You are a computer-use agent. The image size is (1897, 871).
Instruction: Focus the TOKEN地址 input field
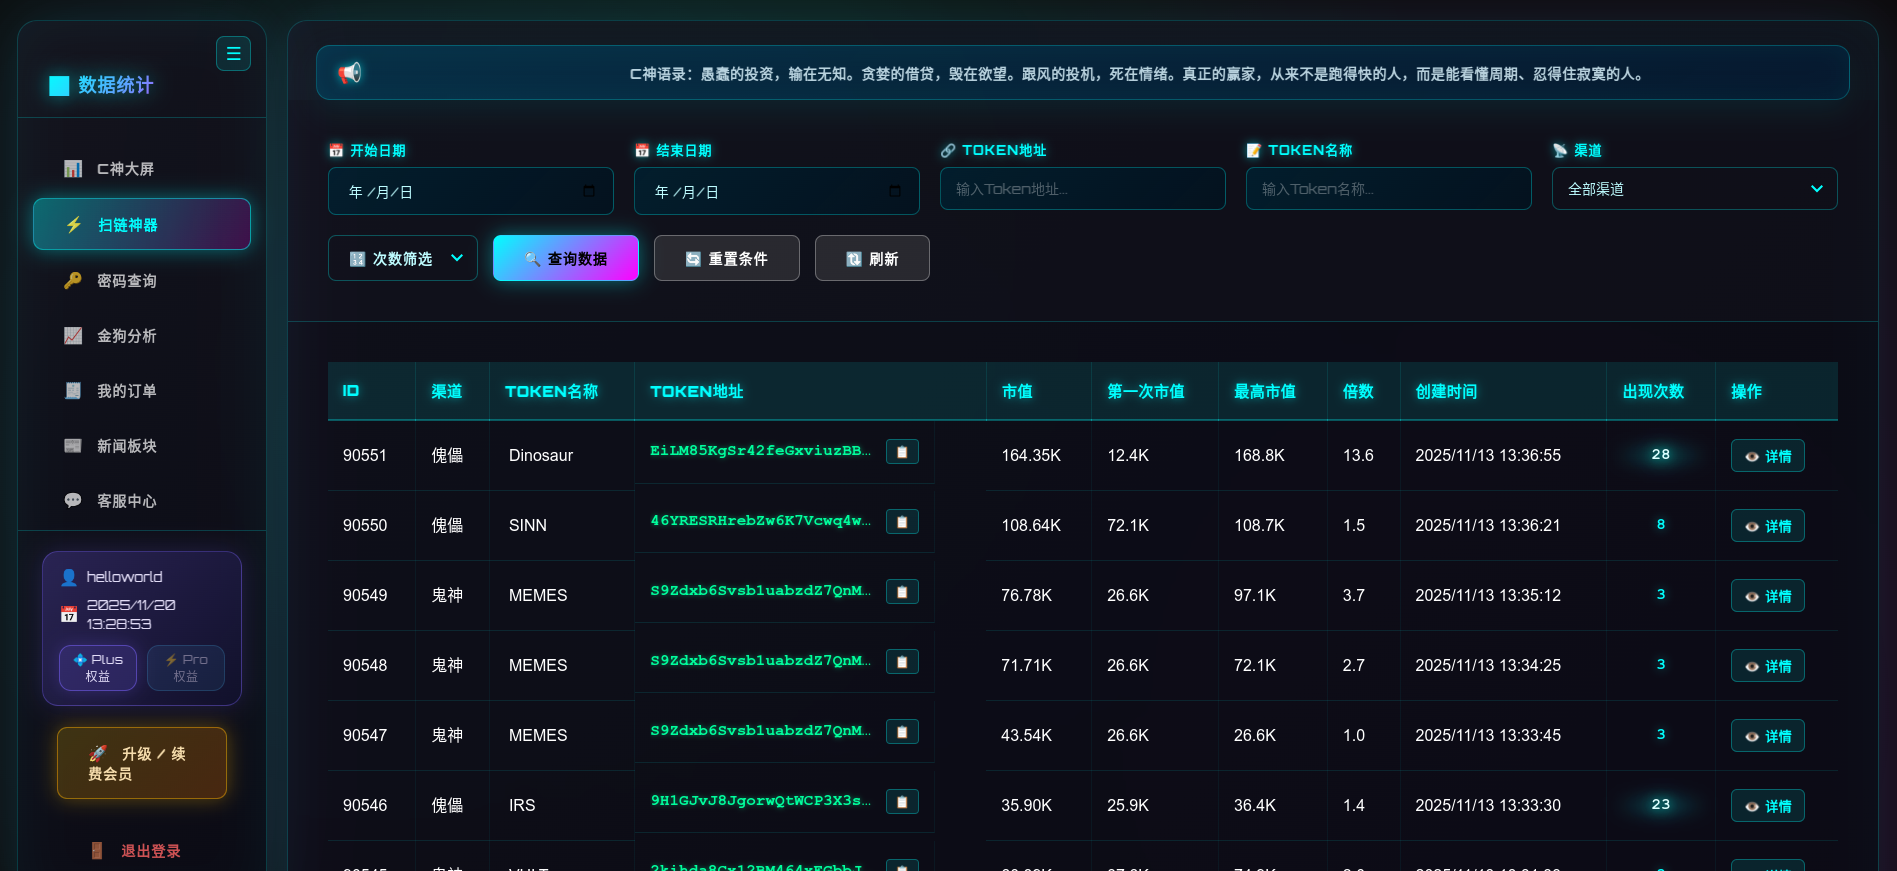pyautogui.click(x=1082, y=189)
